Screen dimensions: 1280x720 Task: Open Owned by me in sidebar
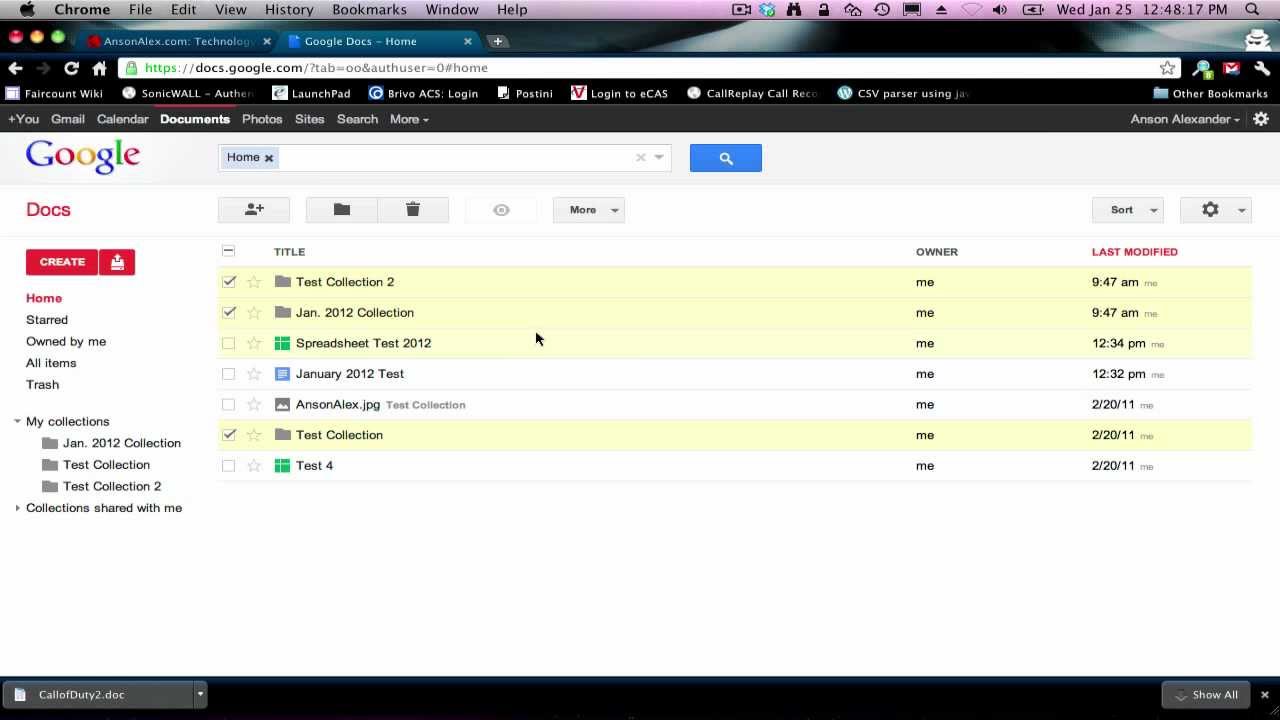tap(66, 342)
